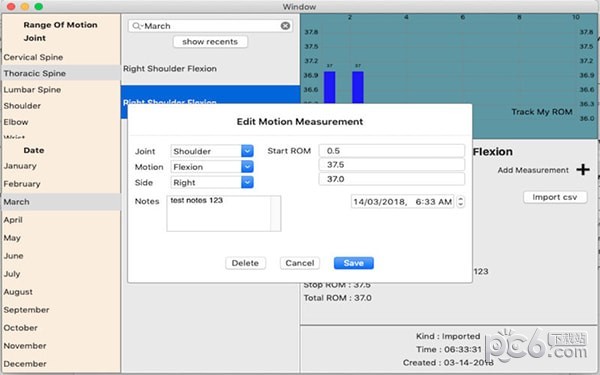Click the Time : 06:33:31 text
This screenshot has height=375, width=600.
click(x=448, y=349)
